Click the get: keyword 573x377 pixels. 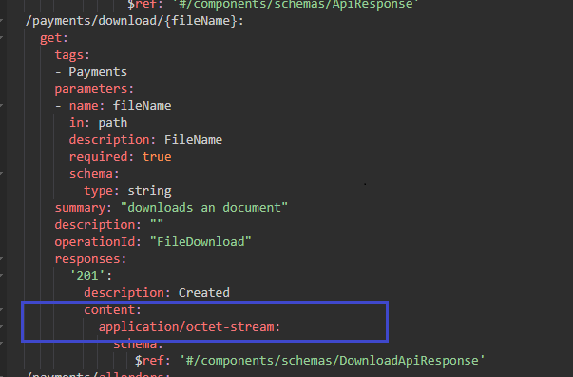coord(54,38)
